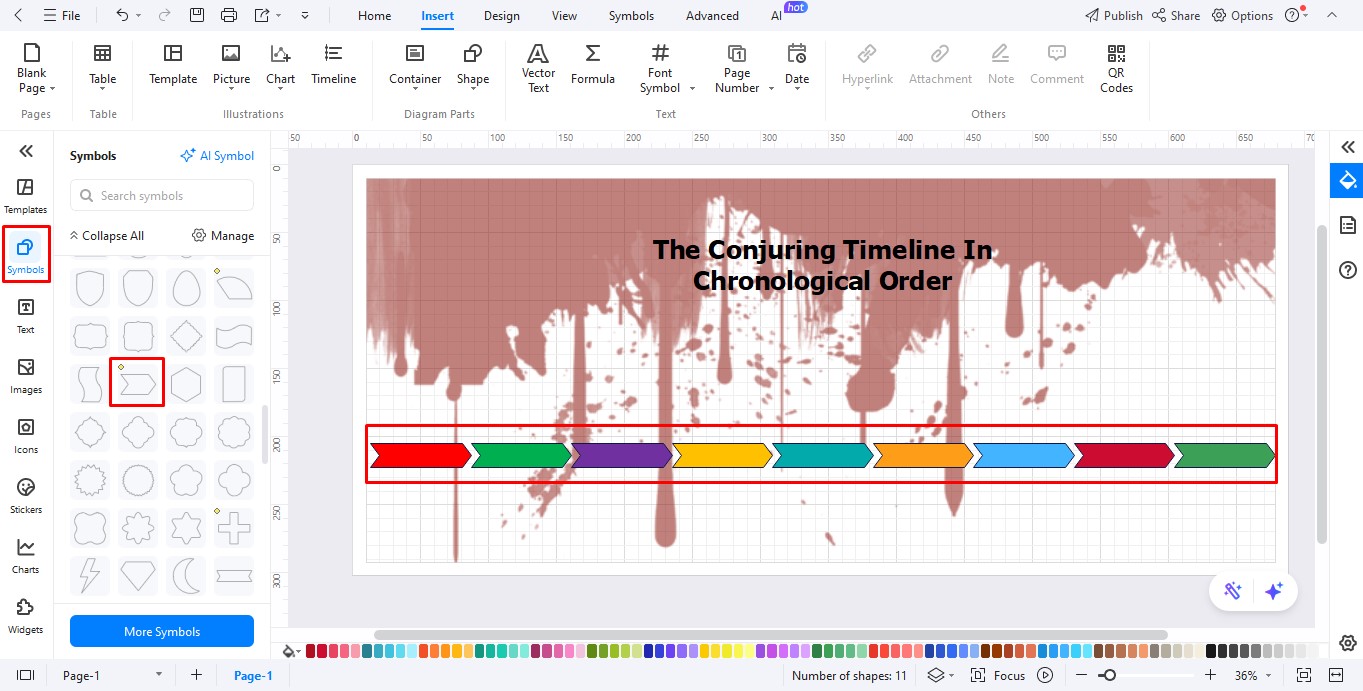Expand the right panel with double chevron
Image resolution: width=1363 pixels, height=691 pixels.
coord(1348,147)
